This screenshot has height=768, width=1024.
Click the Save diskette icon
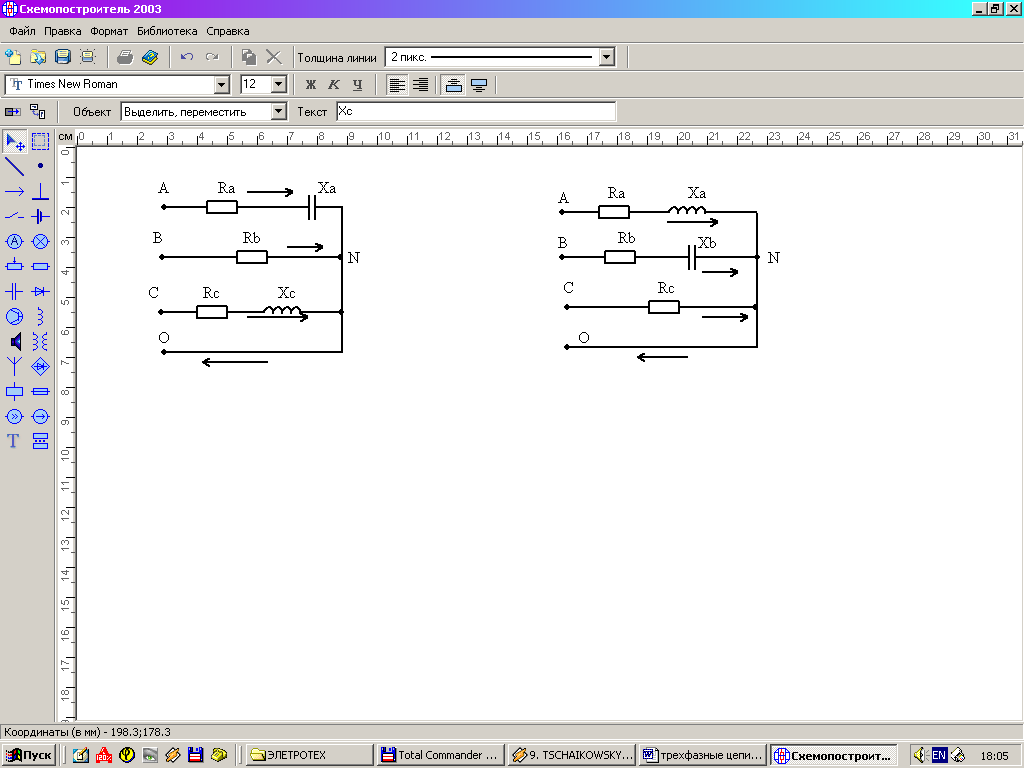click(63, 57)
